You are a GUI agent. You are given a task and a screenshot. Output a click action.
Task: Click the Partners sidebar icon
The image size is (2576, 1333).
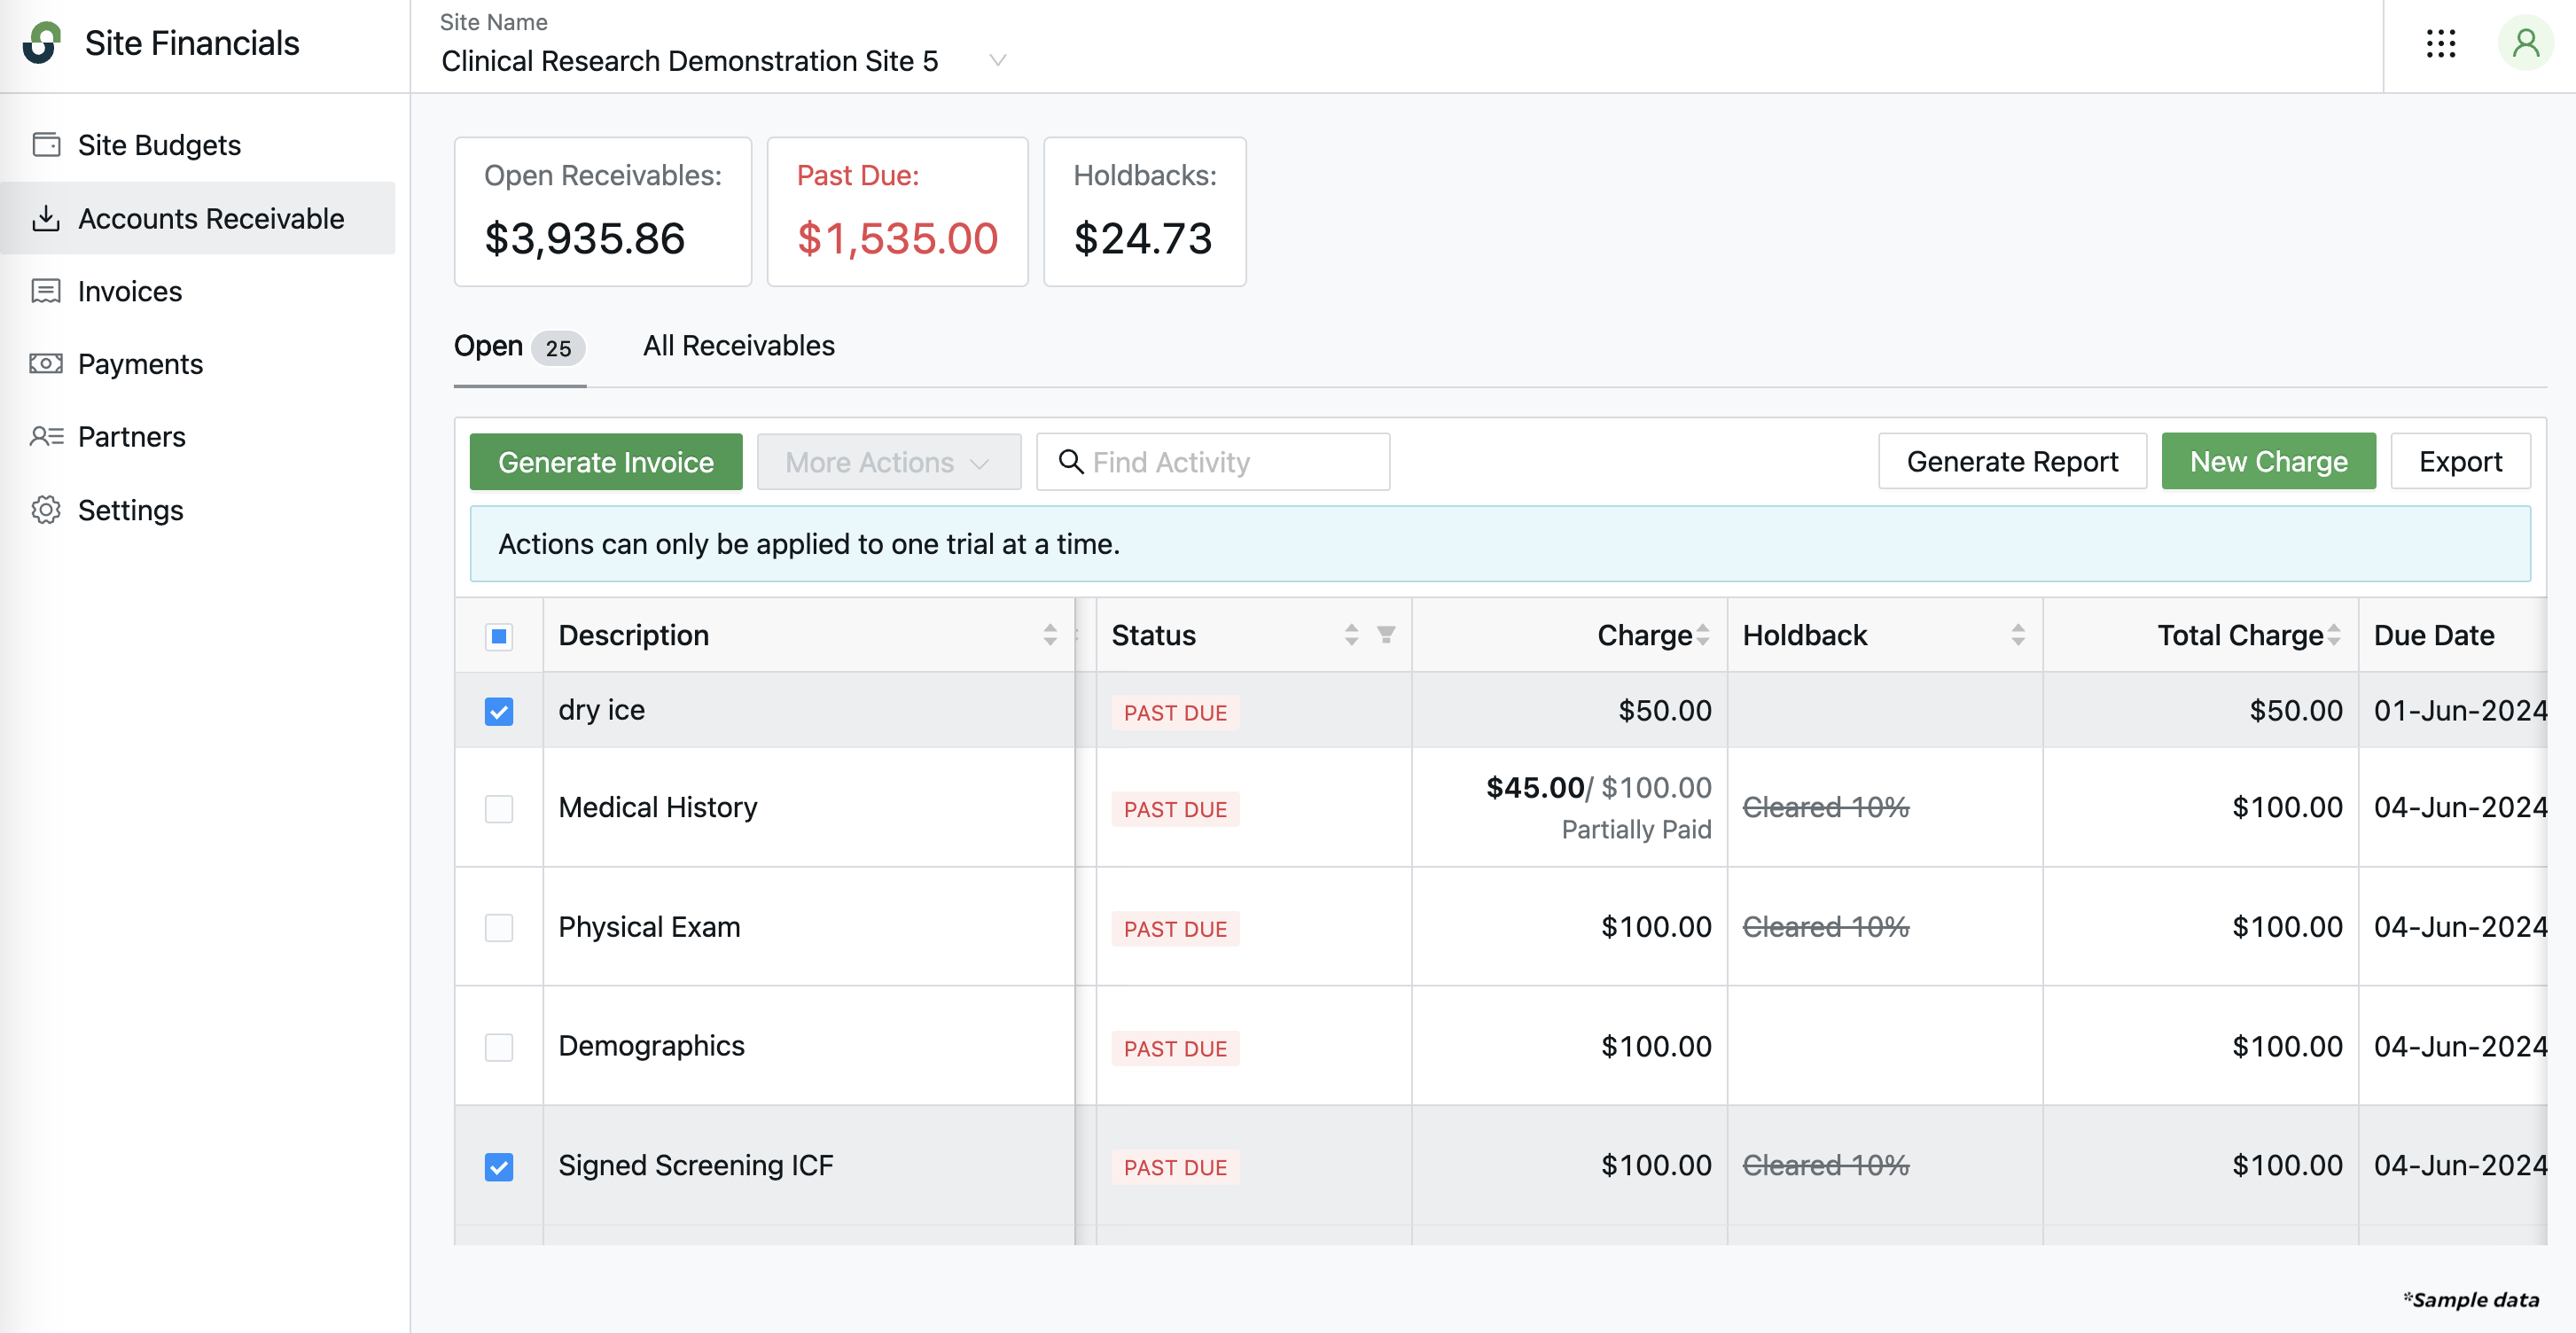pos(44,435)
